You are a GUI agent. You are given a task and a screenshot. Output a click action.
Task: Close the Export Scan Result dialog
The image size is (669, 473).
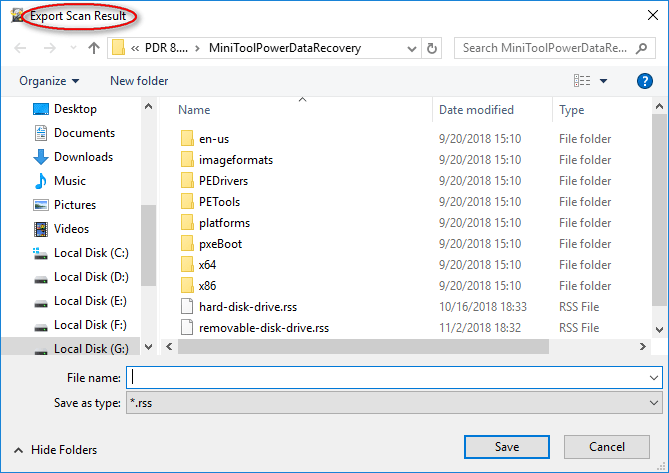tap(652, 15)
